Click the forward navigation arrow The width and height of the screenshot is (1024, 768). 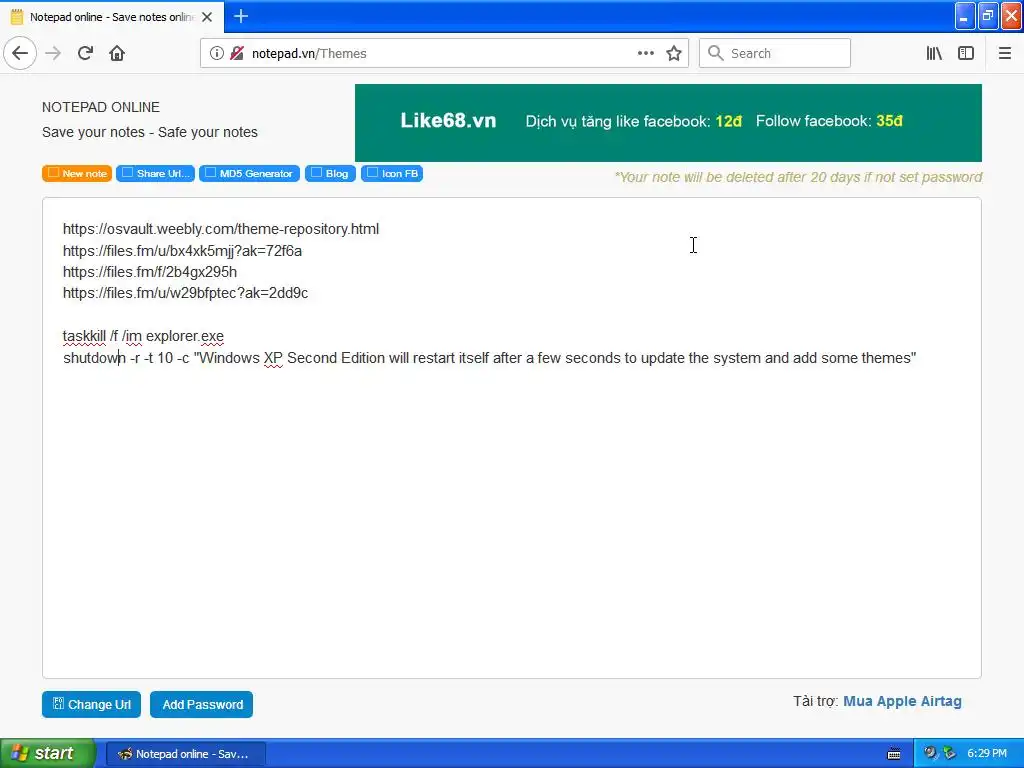pos(53,53)
